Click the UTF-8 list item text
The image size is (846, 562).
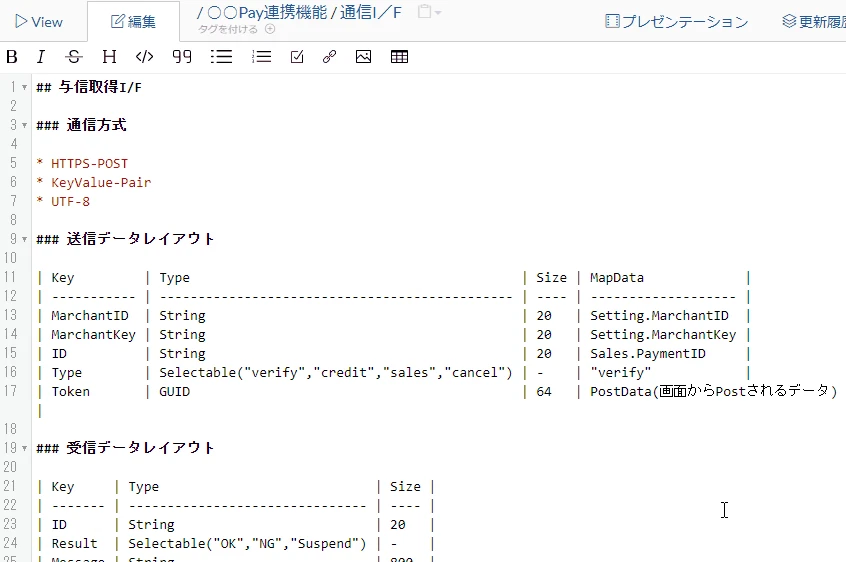click(x=70, y=202)
